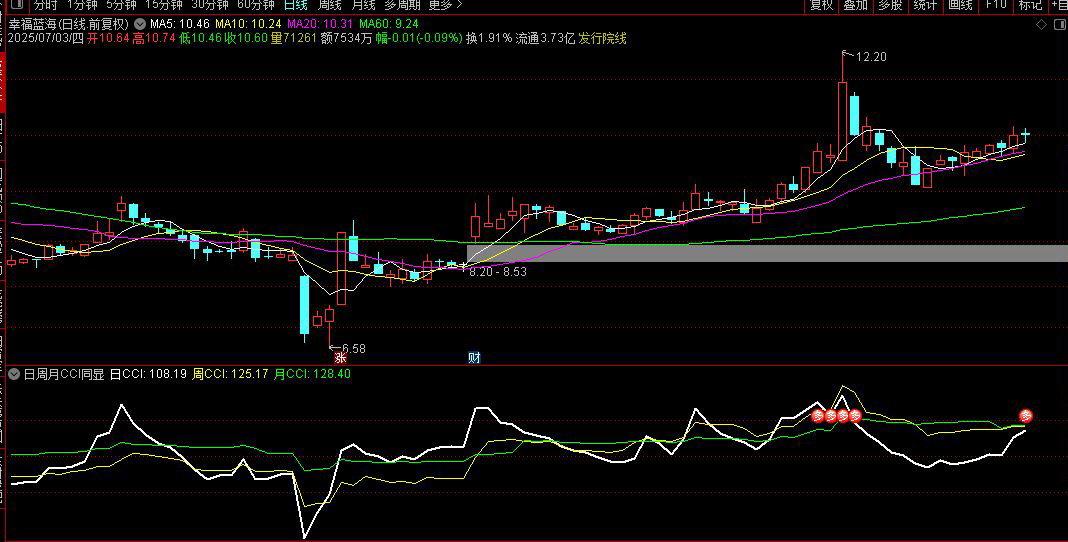
Task: Click the 多股 multi-stock button
Action: [x=890, y=5]
